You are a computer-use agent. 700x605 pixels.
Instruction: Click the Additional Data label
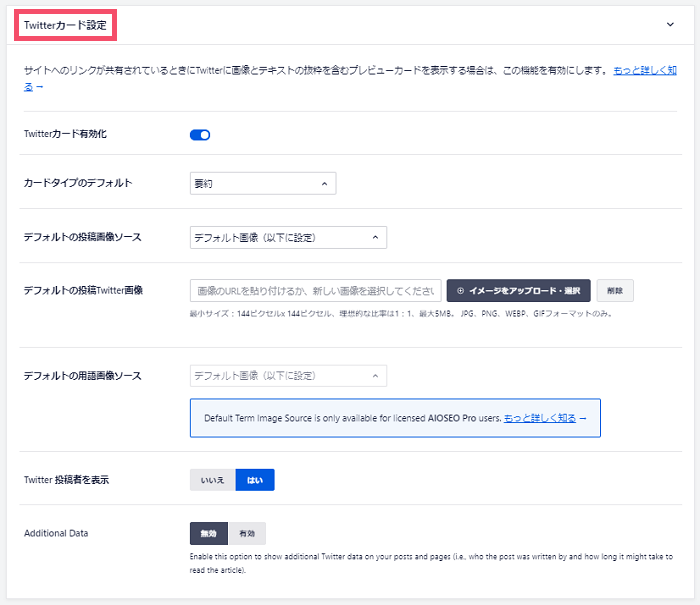56,533
